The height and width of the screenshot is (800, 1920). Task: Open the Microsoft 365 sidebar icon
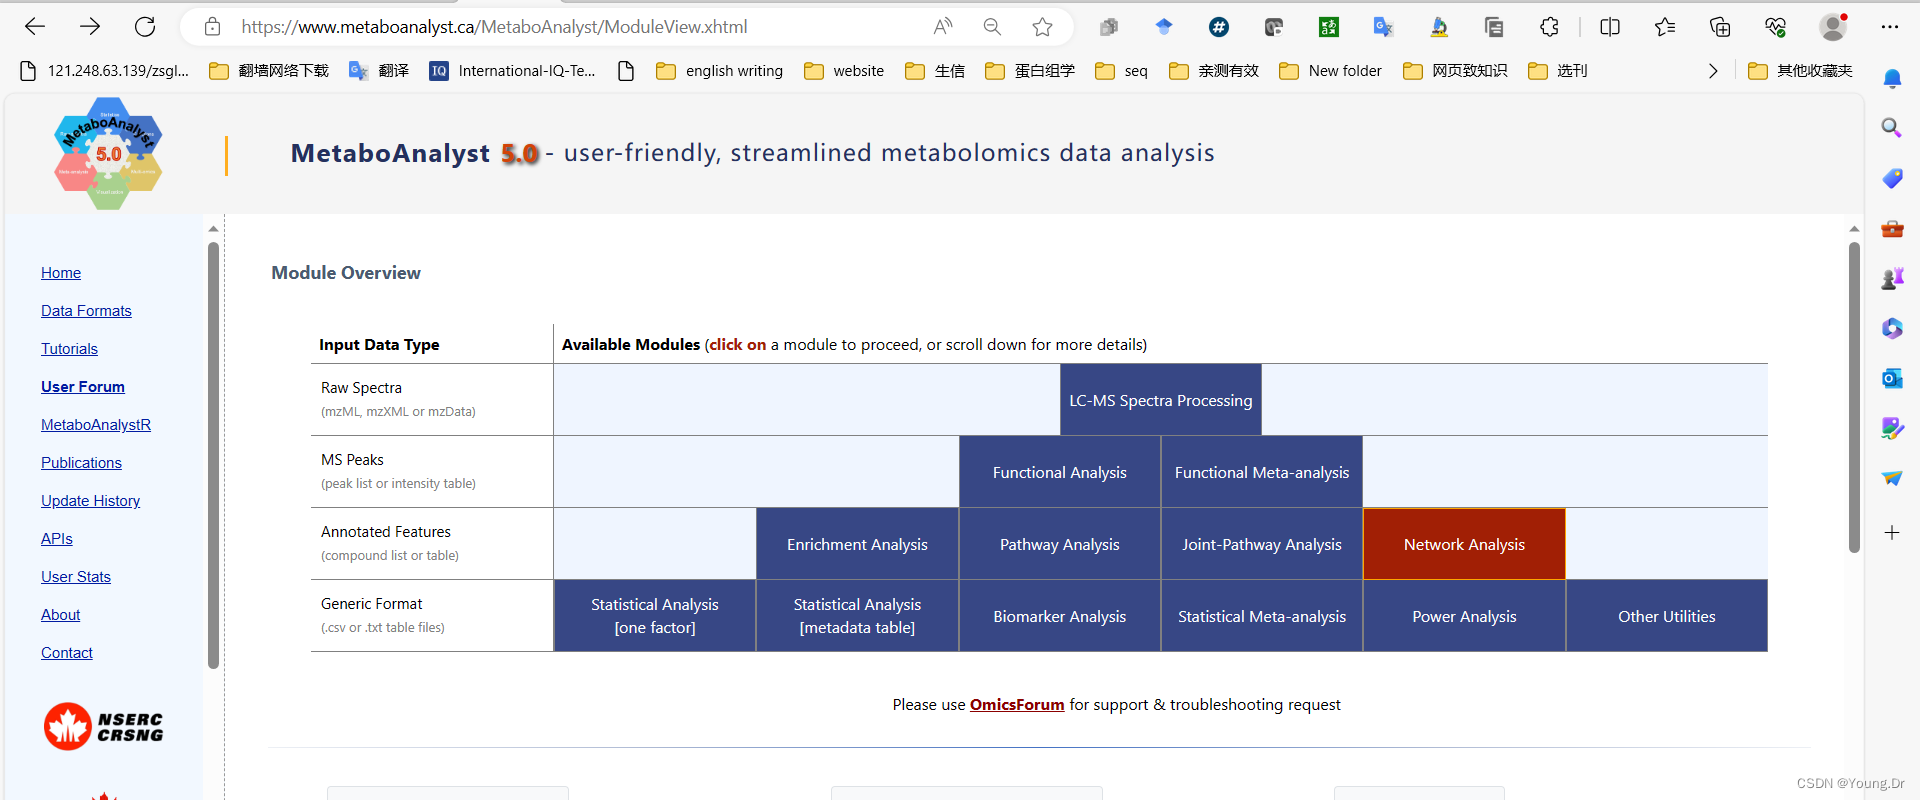(x=1892, y=328)
